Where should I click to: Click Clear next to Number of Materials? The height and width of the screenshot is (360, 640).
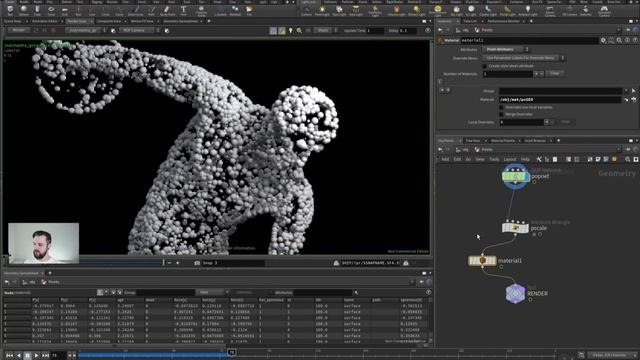click(x=554, y=73)
